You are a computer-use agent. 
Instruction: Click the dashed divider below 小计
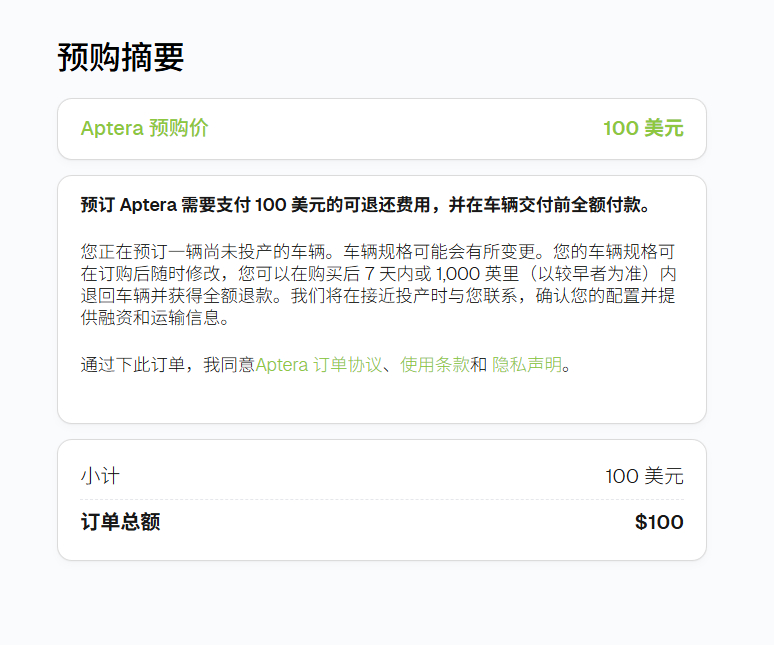(382, 499)
